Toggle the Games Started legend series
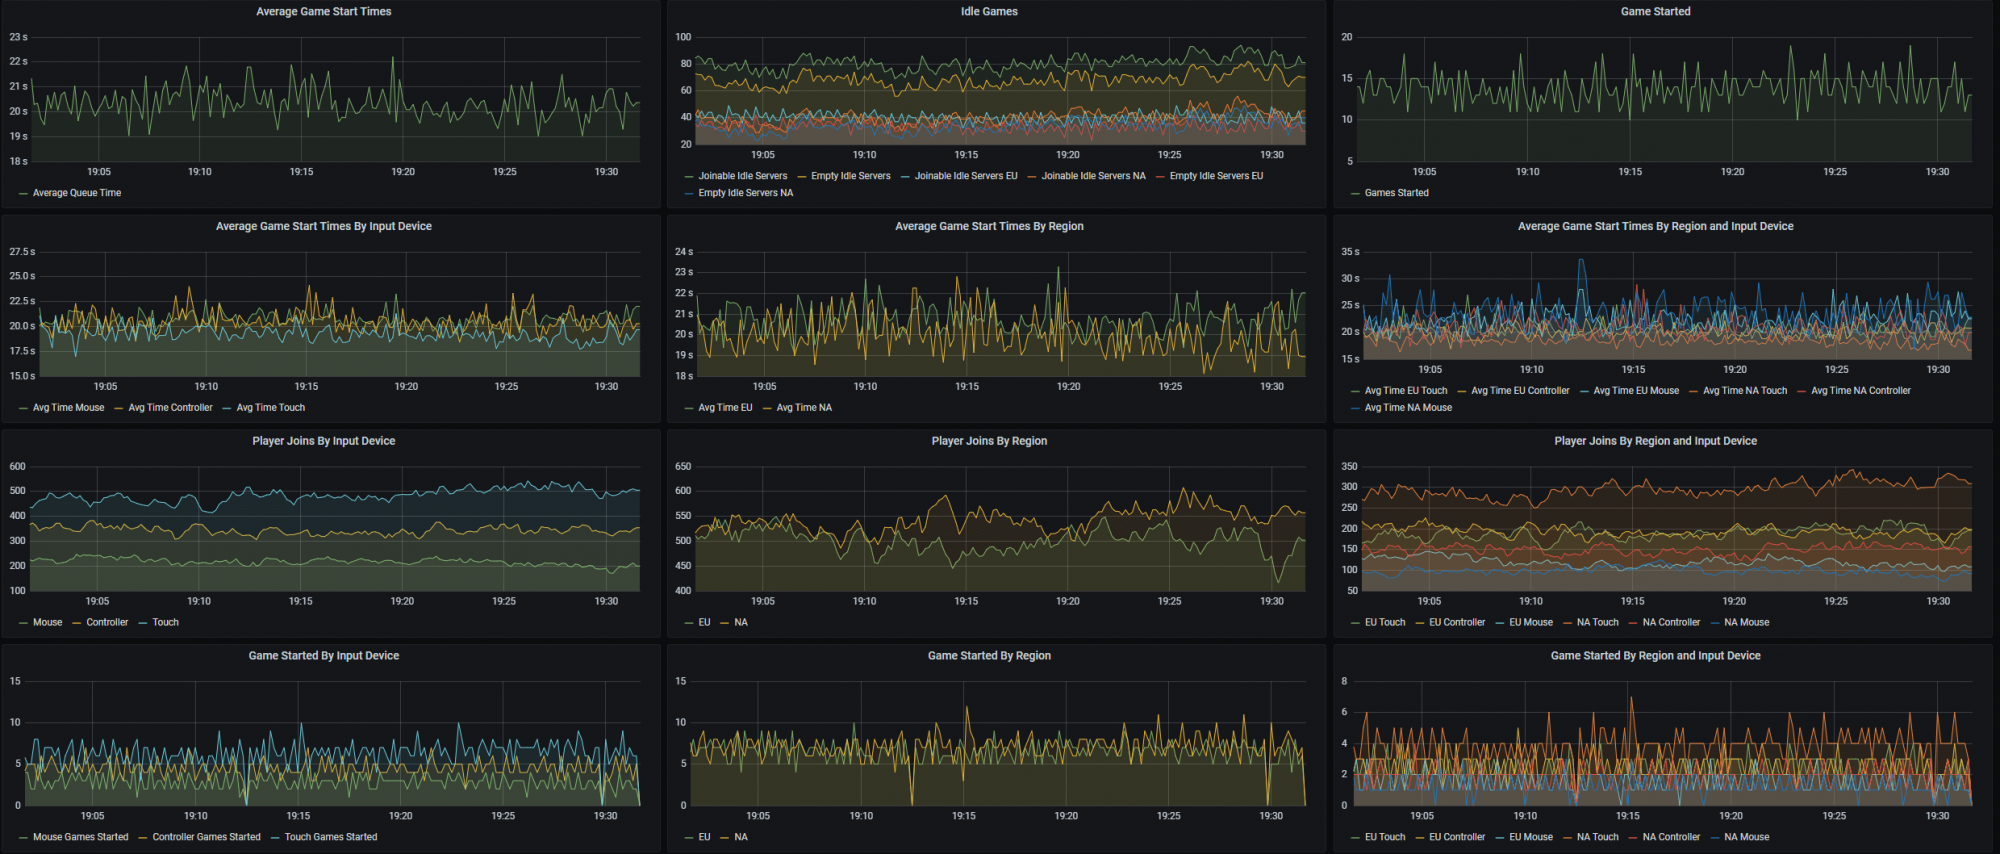Viewport: 2000px width, 854px height. (1396, 193)
